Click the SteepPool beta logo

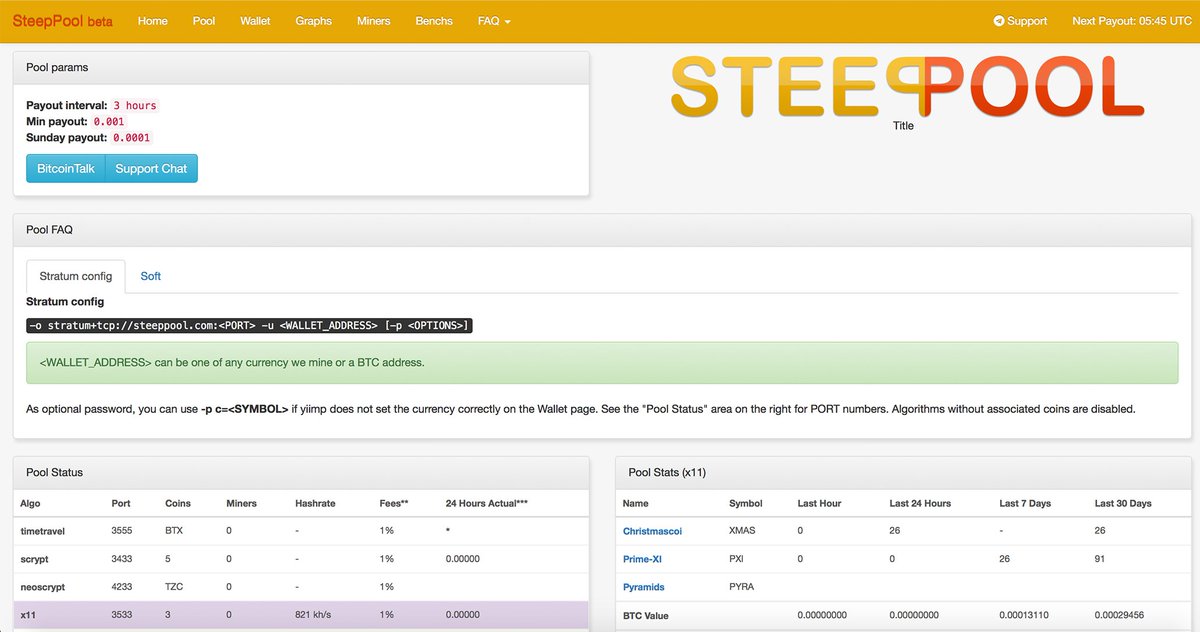point(60,20)
